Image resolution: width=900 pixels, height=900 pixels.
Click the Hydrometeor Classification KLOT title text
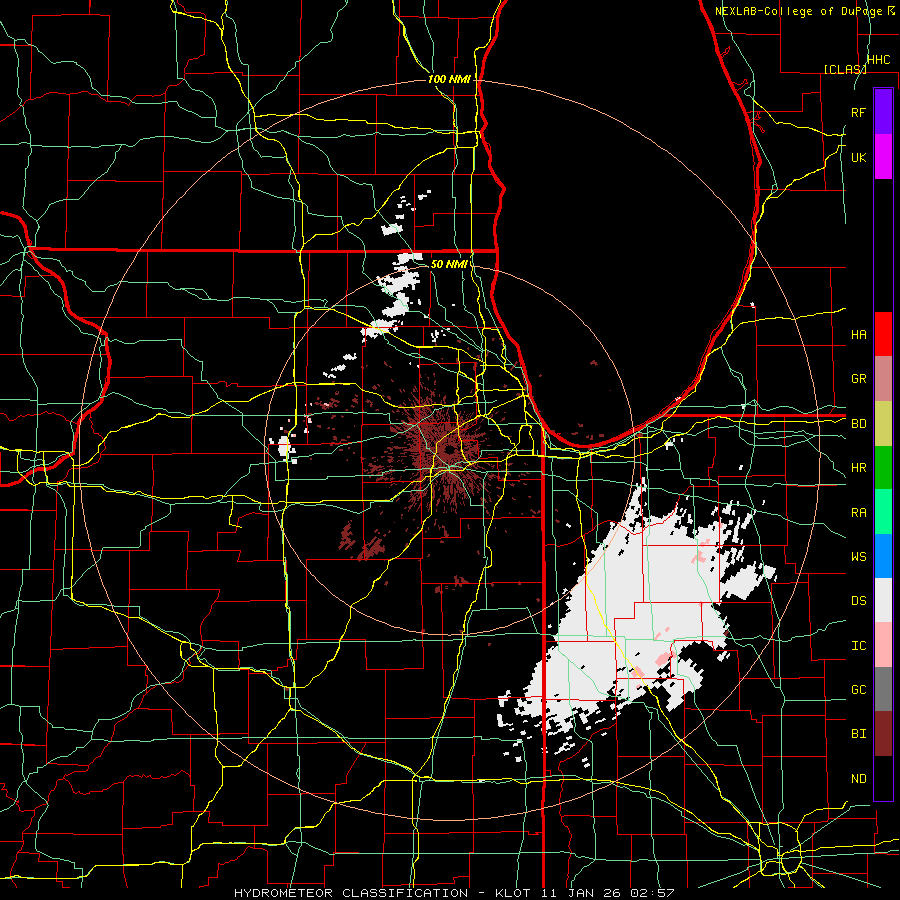click(x=453, y=893)
